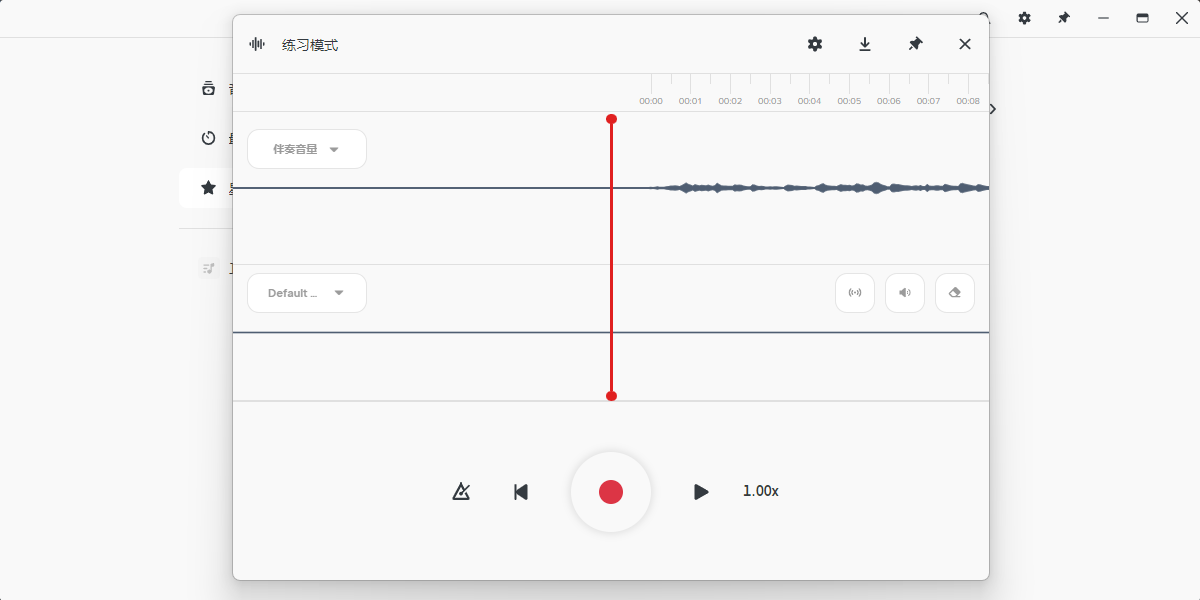This screenshot has width=1200, height=600.
Task: Select the star favorites sidebar item
Action: click(208, 187)
